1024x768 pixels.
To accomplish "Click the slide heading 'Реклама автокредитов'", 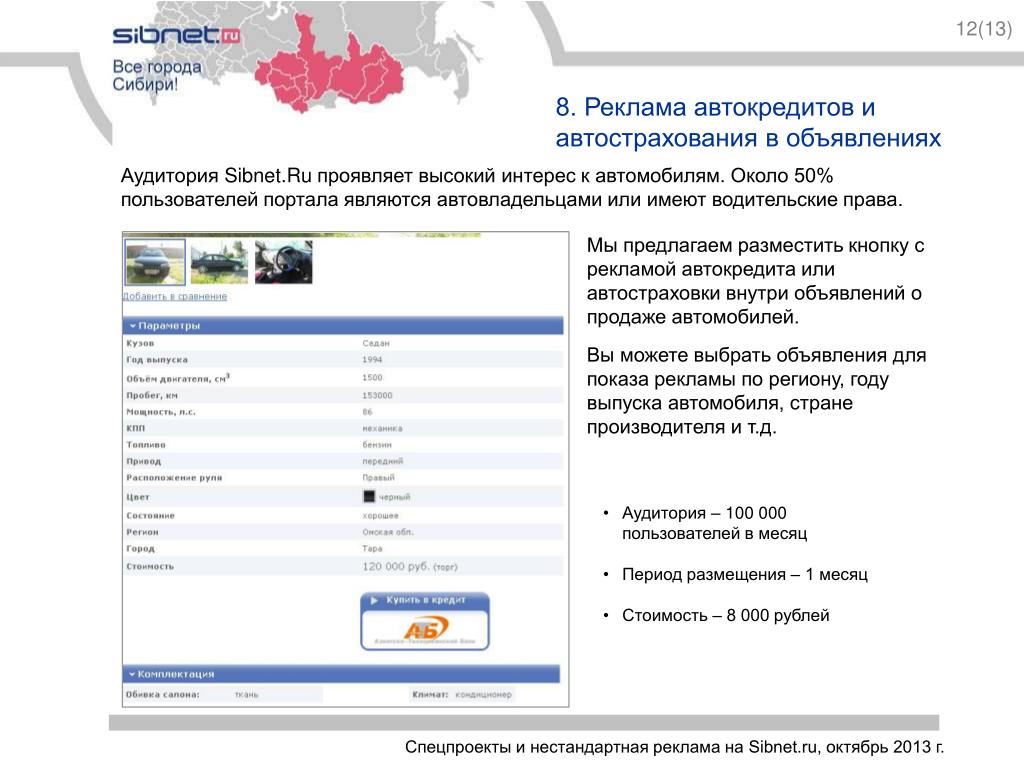I will pos(729,107).
